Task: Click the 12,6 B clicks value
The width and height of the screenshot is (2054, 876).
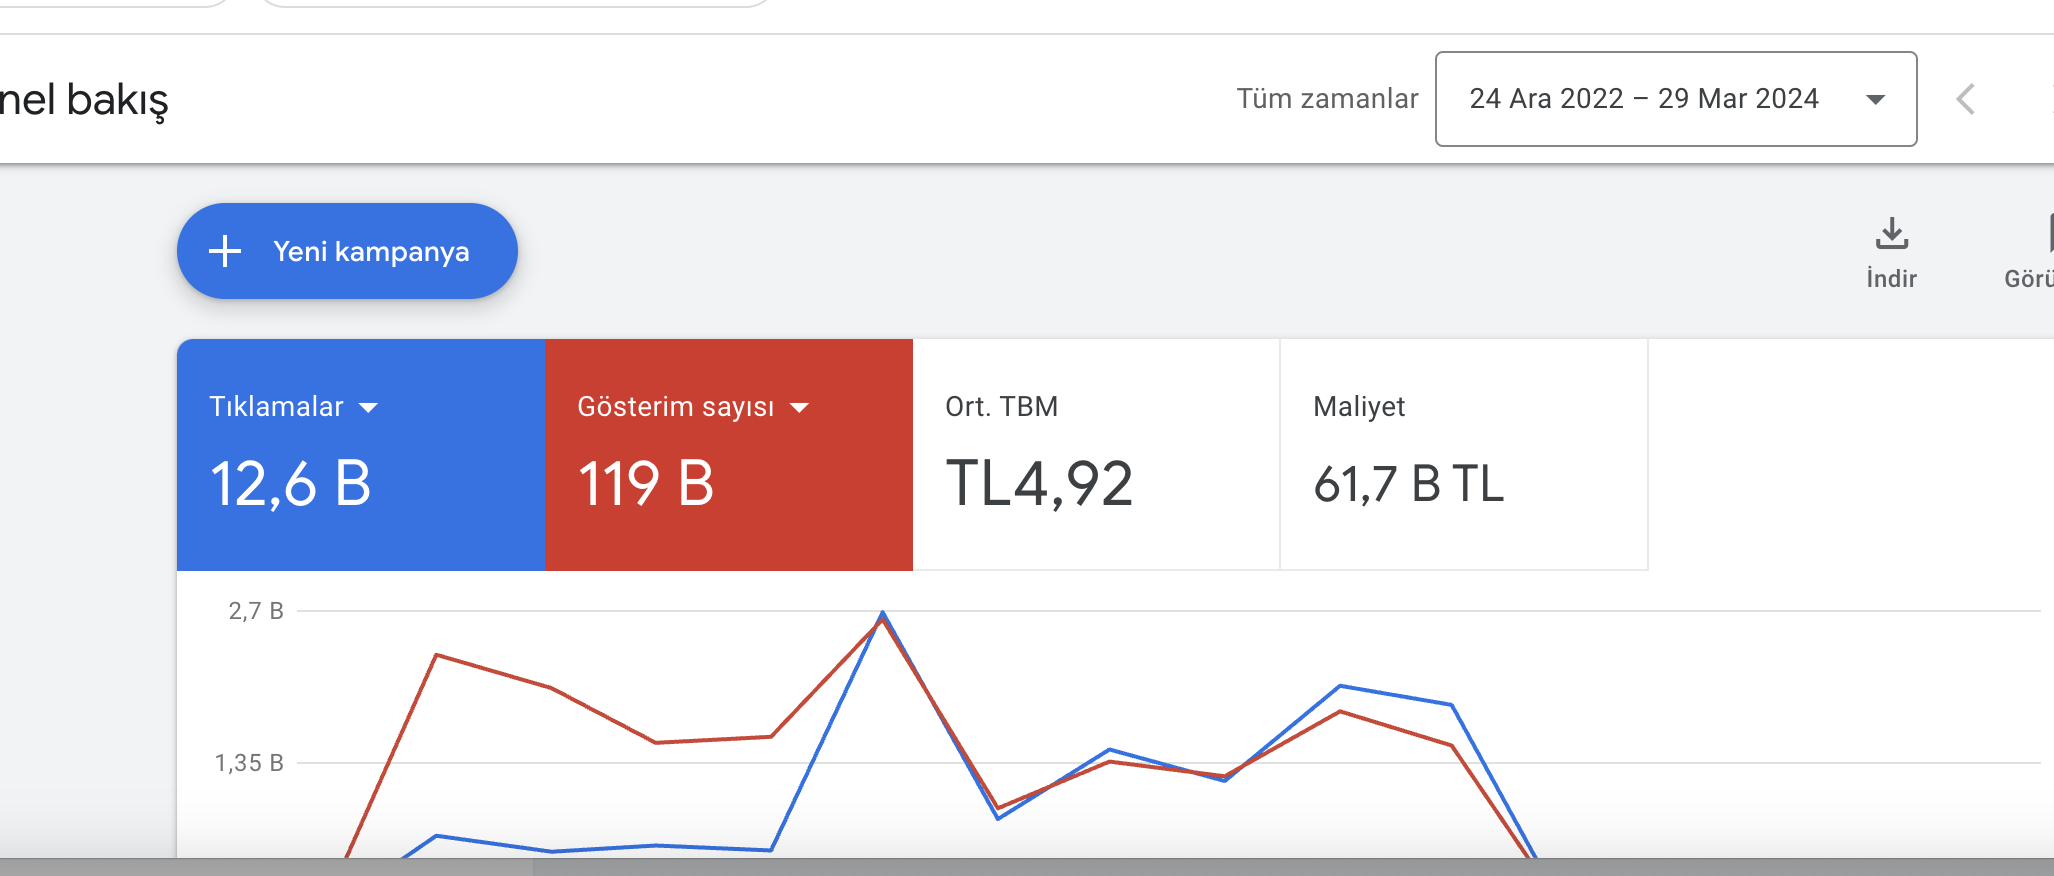Action: 290,484
